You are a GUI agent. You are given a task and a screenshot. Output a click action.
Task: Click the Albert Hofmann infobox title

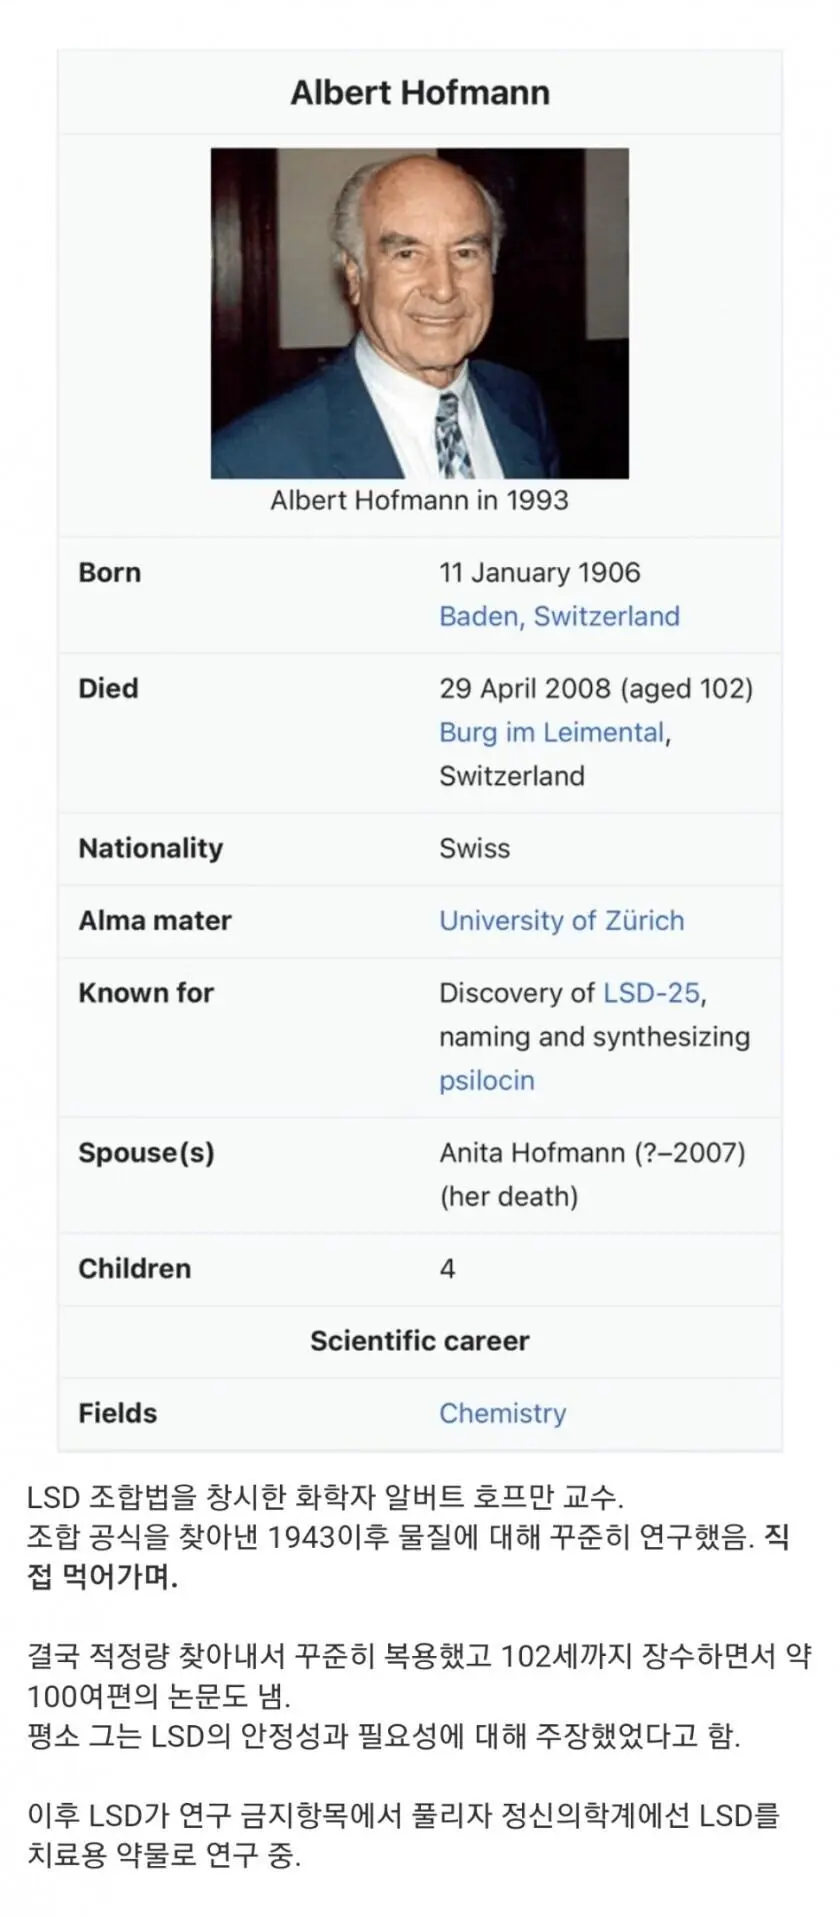(419, 93)
